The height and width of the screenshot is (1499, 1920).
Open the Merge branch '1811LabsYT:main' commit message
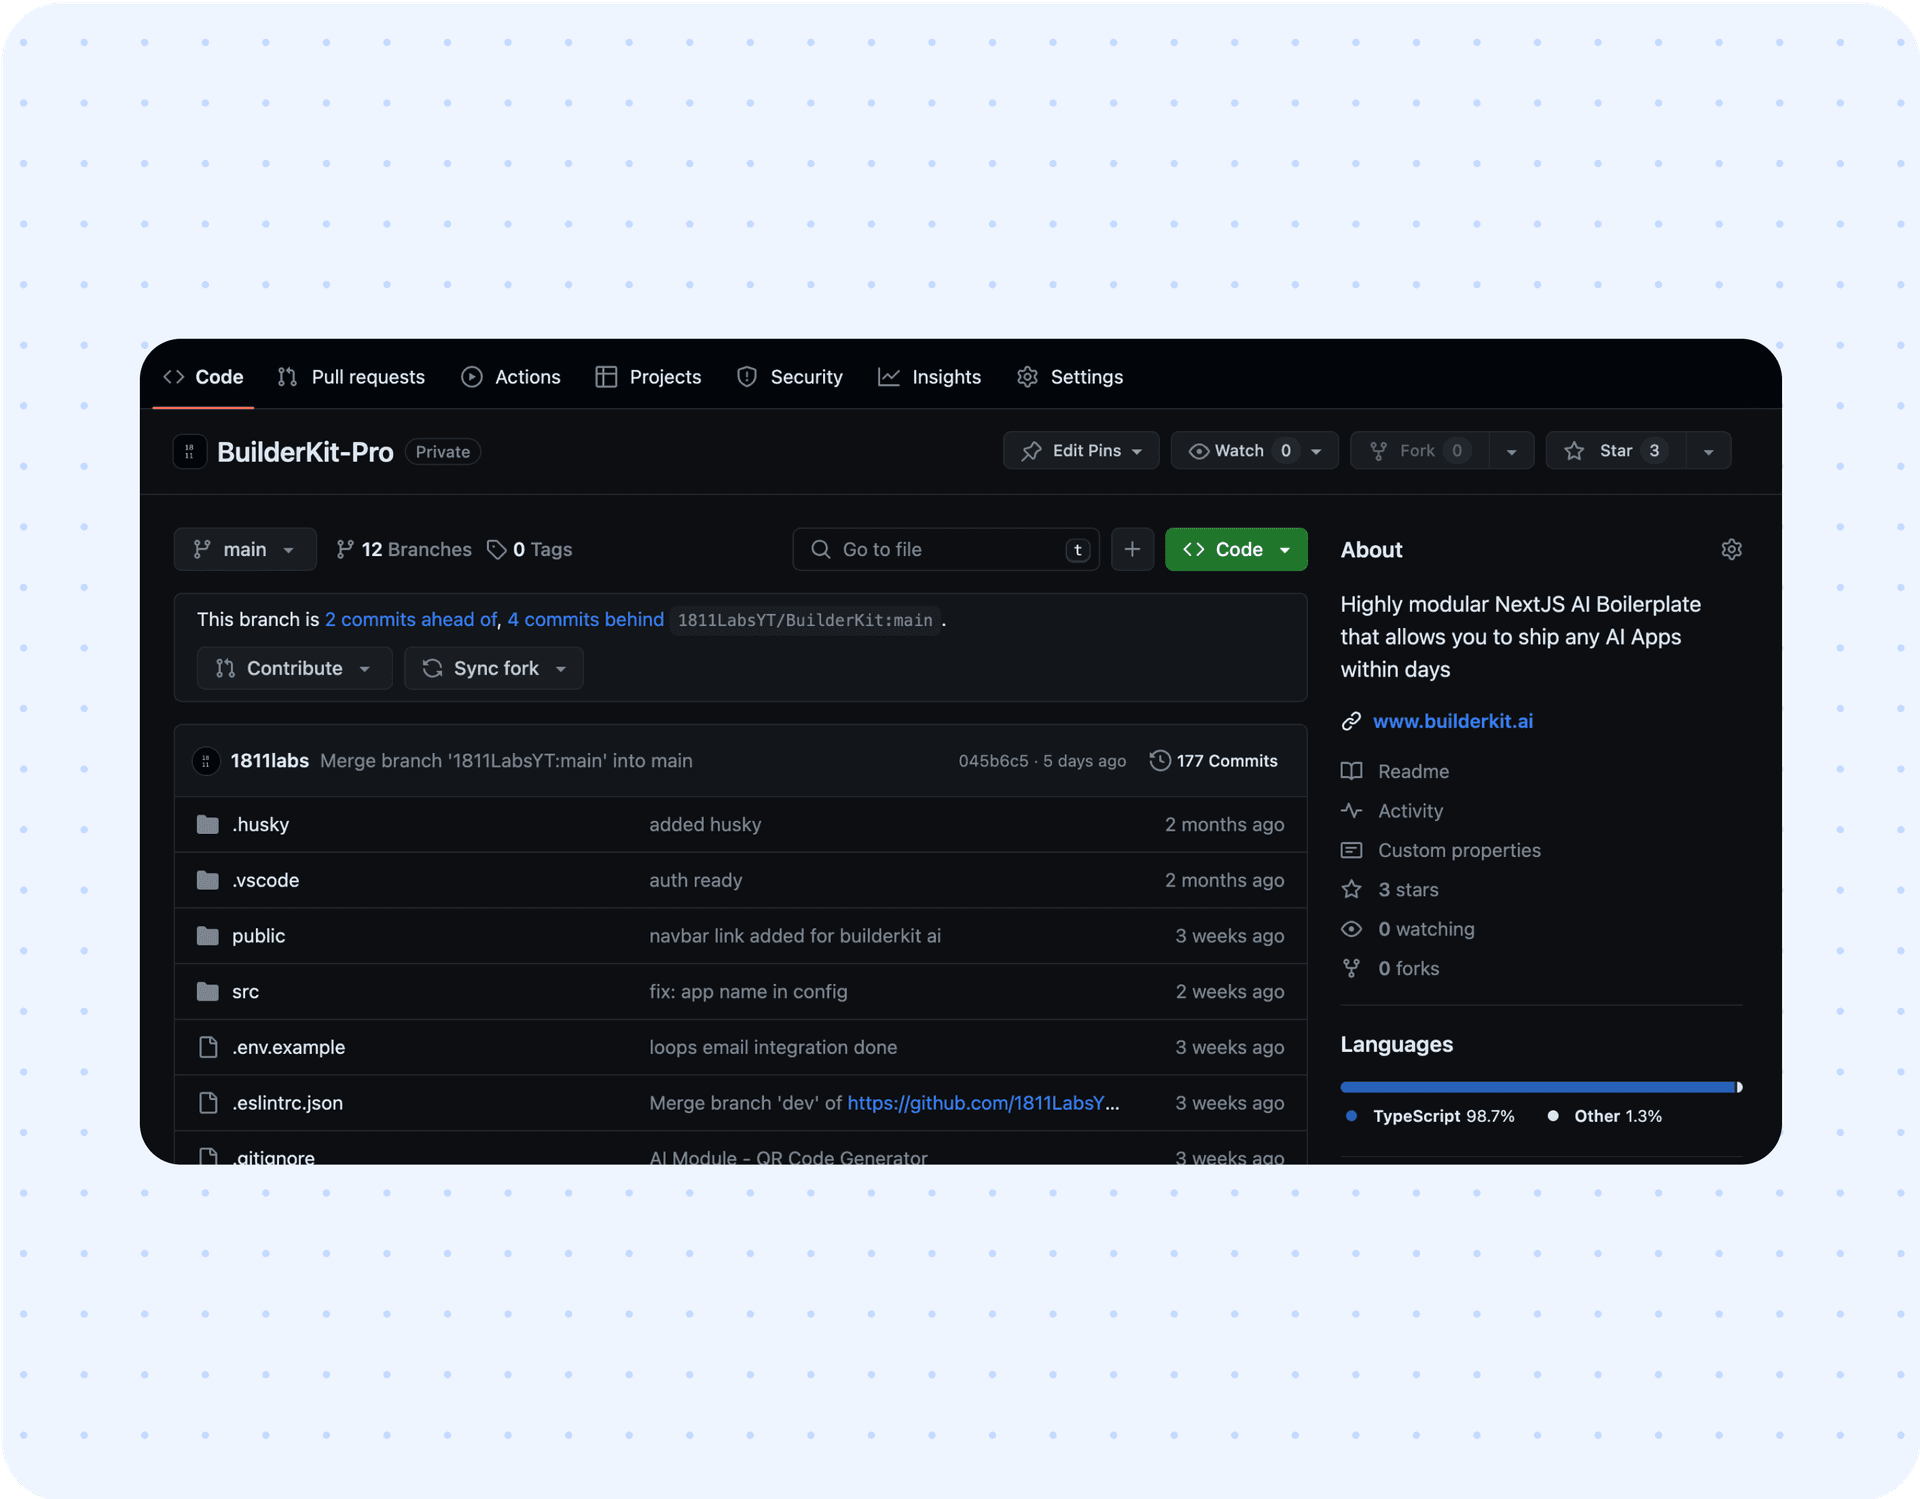click(506, 761)
